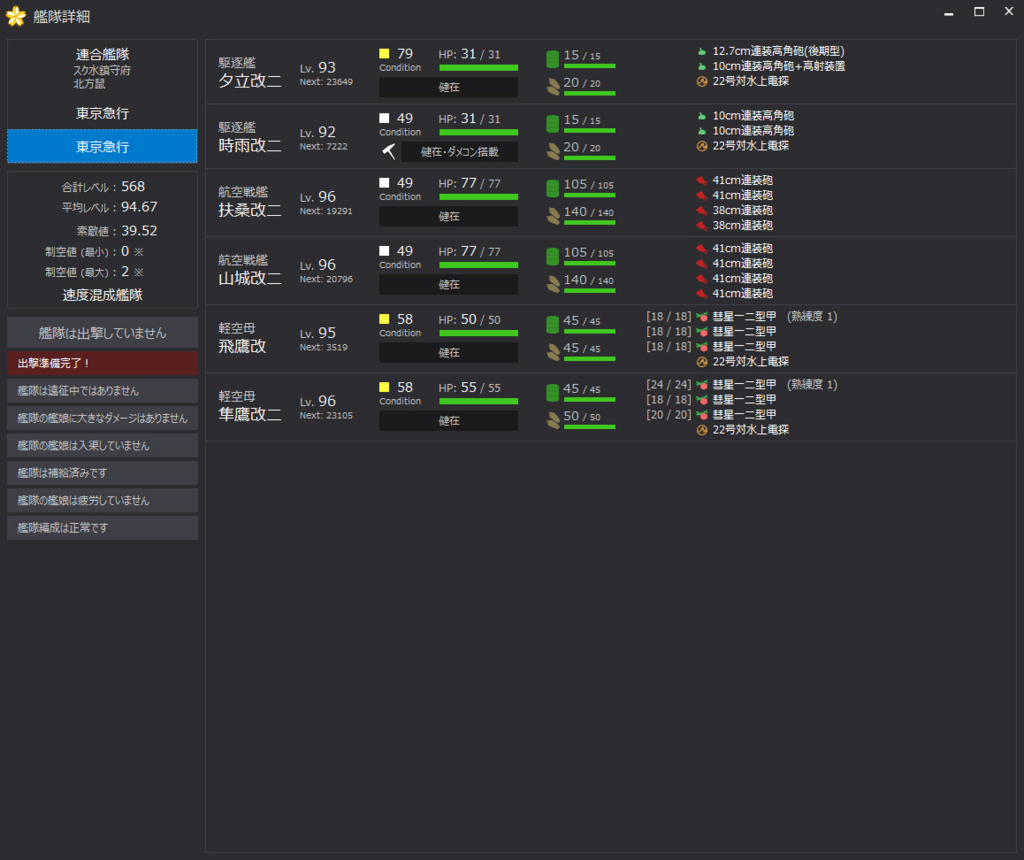Click the ship name 隼鷹改二
1024x860 pixels.
(249, 414)
